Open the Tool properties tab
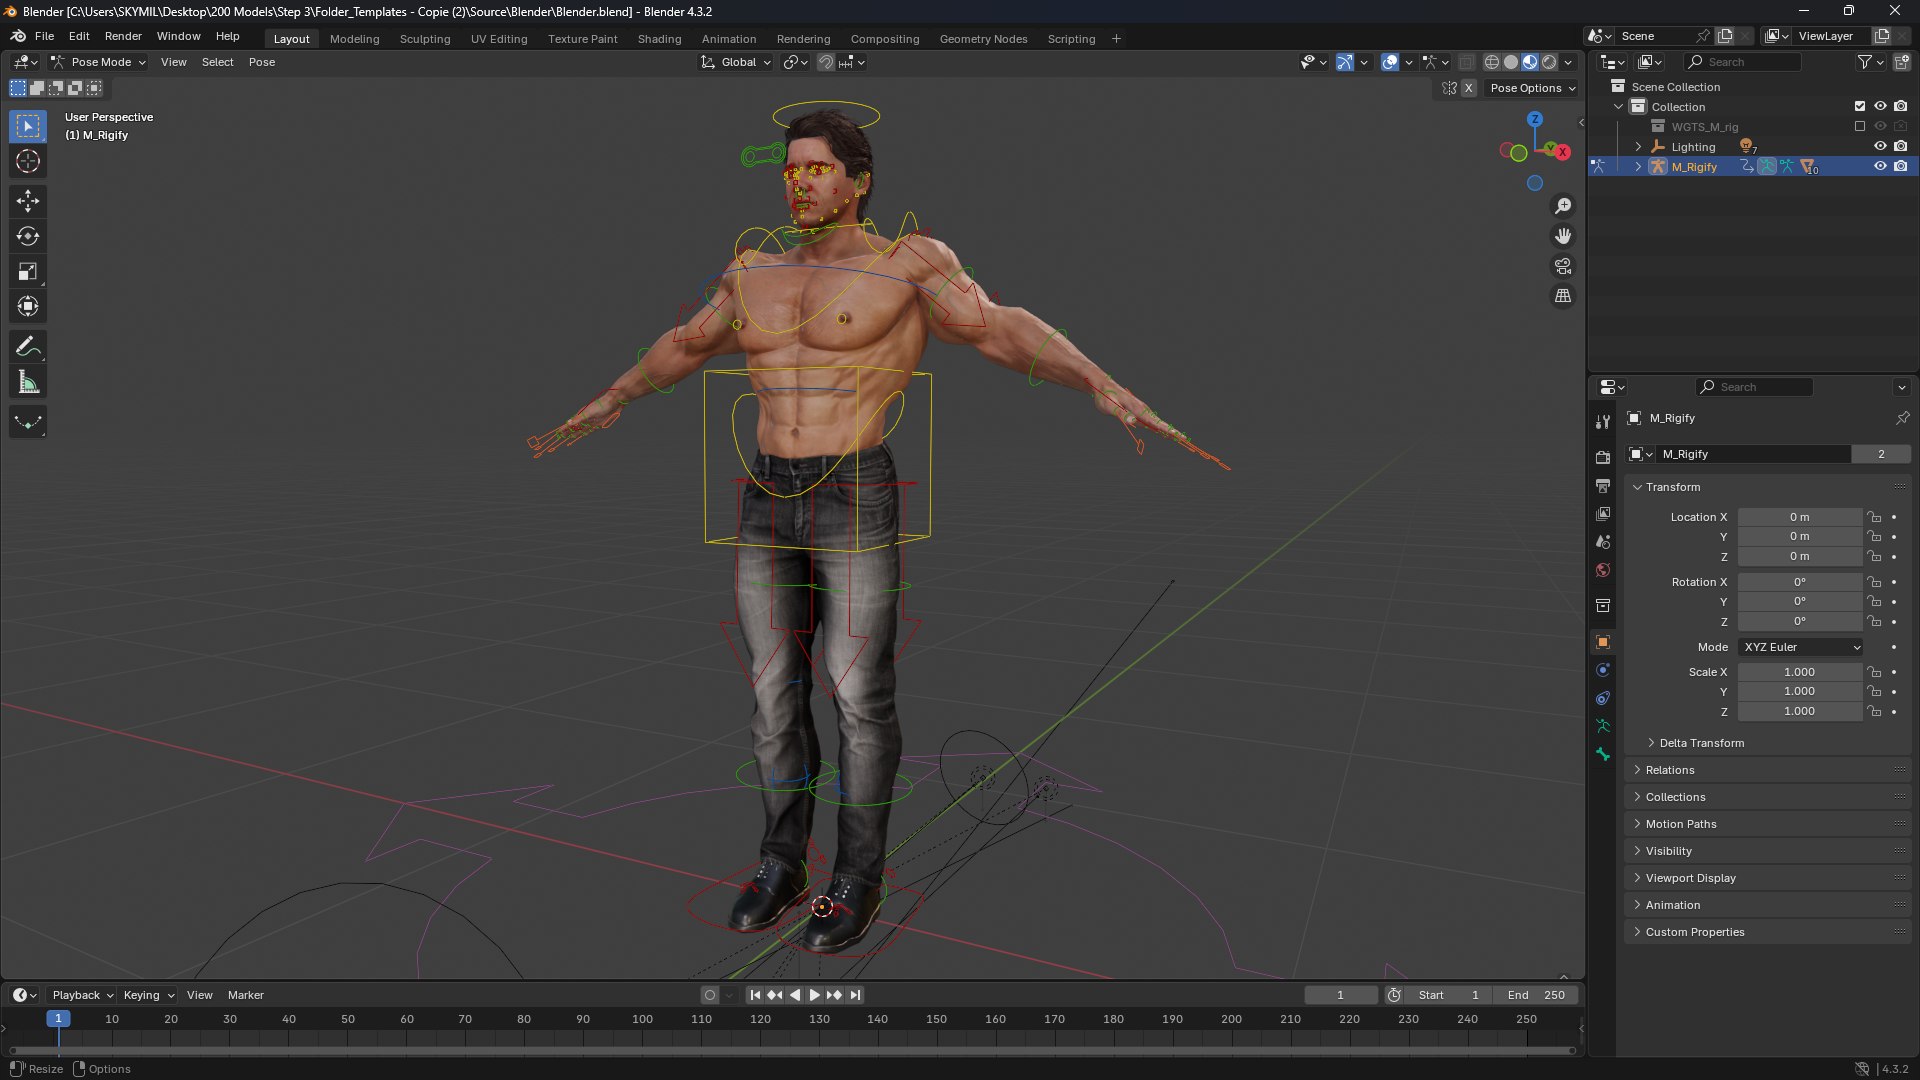 [1603, 422]
